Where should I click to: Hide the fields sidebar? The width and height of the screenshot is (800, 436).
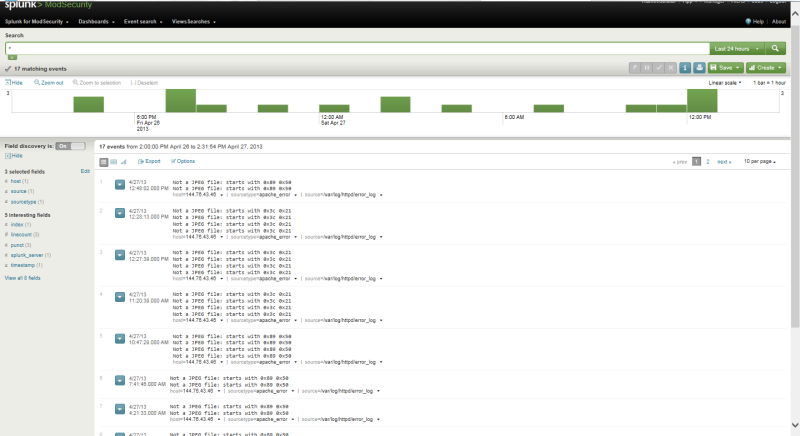coord(14,156)
